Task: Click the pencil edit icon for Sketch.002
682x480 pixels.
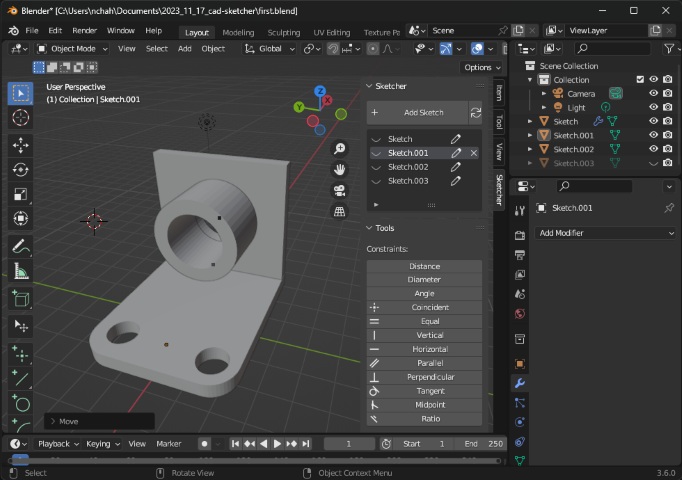Action: coord(456,167)
